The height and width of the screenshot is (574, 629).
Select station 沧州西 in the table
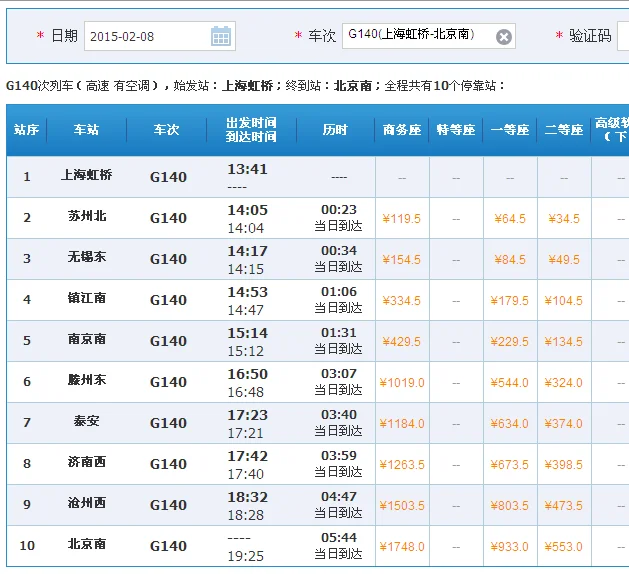[87, 503]
